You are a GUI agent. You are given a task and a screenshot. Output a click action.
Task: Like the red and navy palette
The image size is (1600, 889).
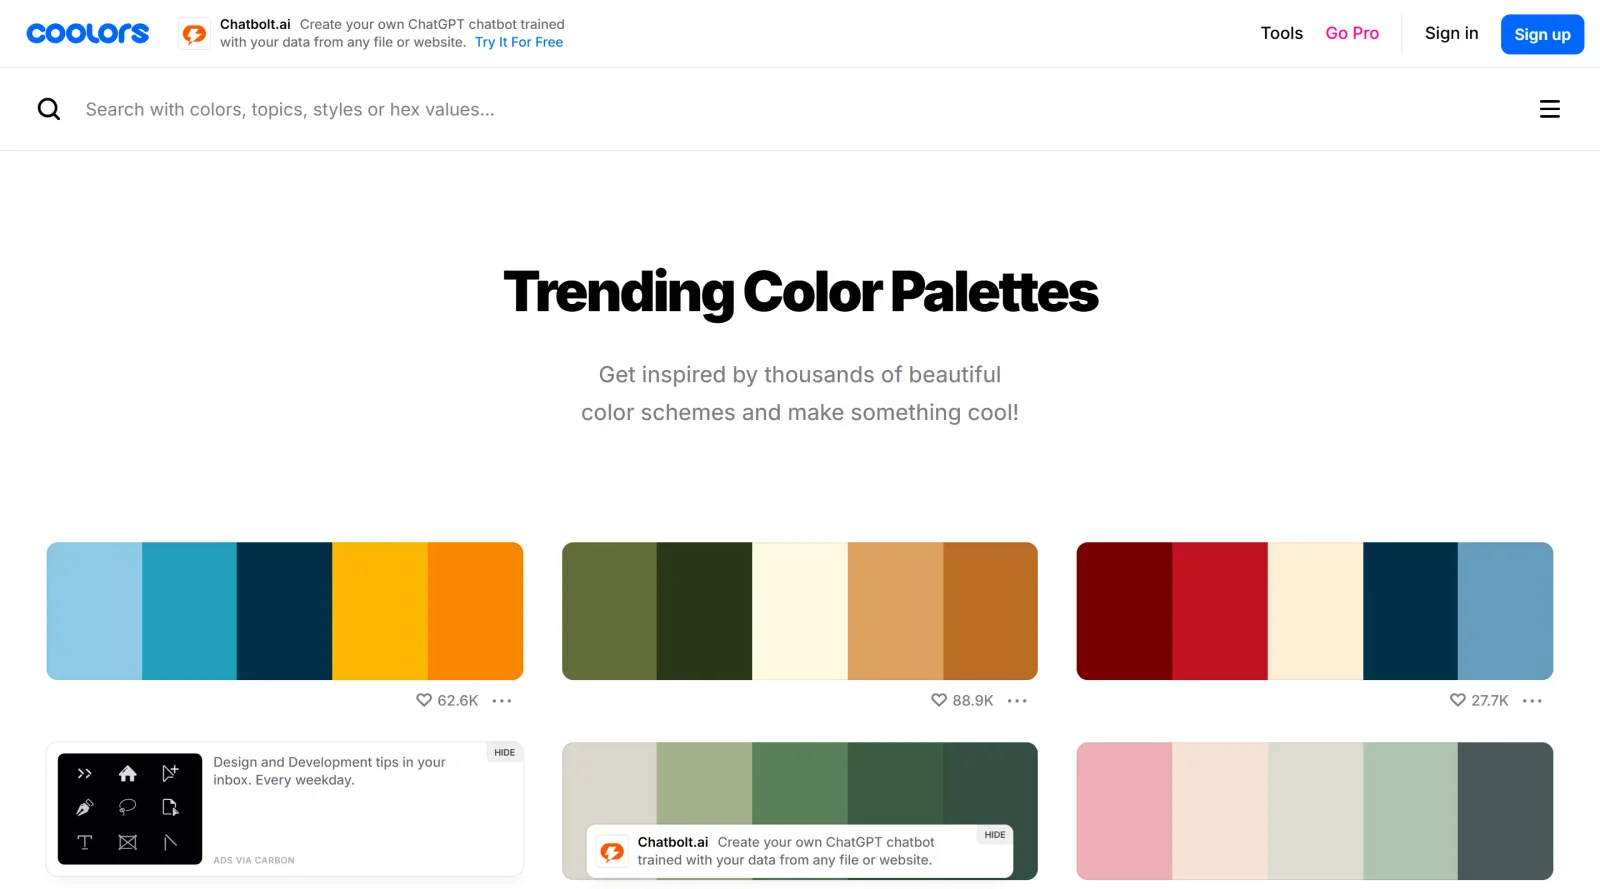click(x=1456, y=700)
